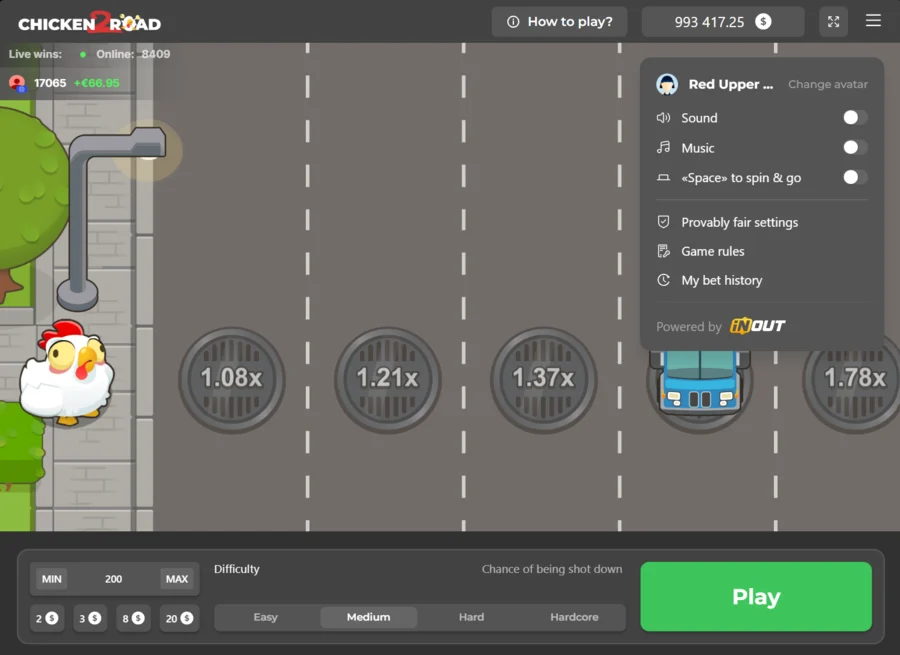Viewport: 900px width, 655px height.
Task: Toggle the Sound switch
Action: (x=855, y=118)
